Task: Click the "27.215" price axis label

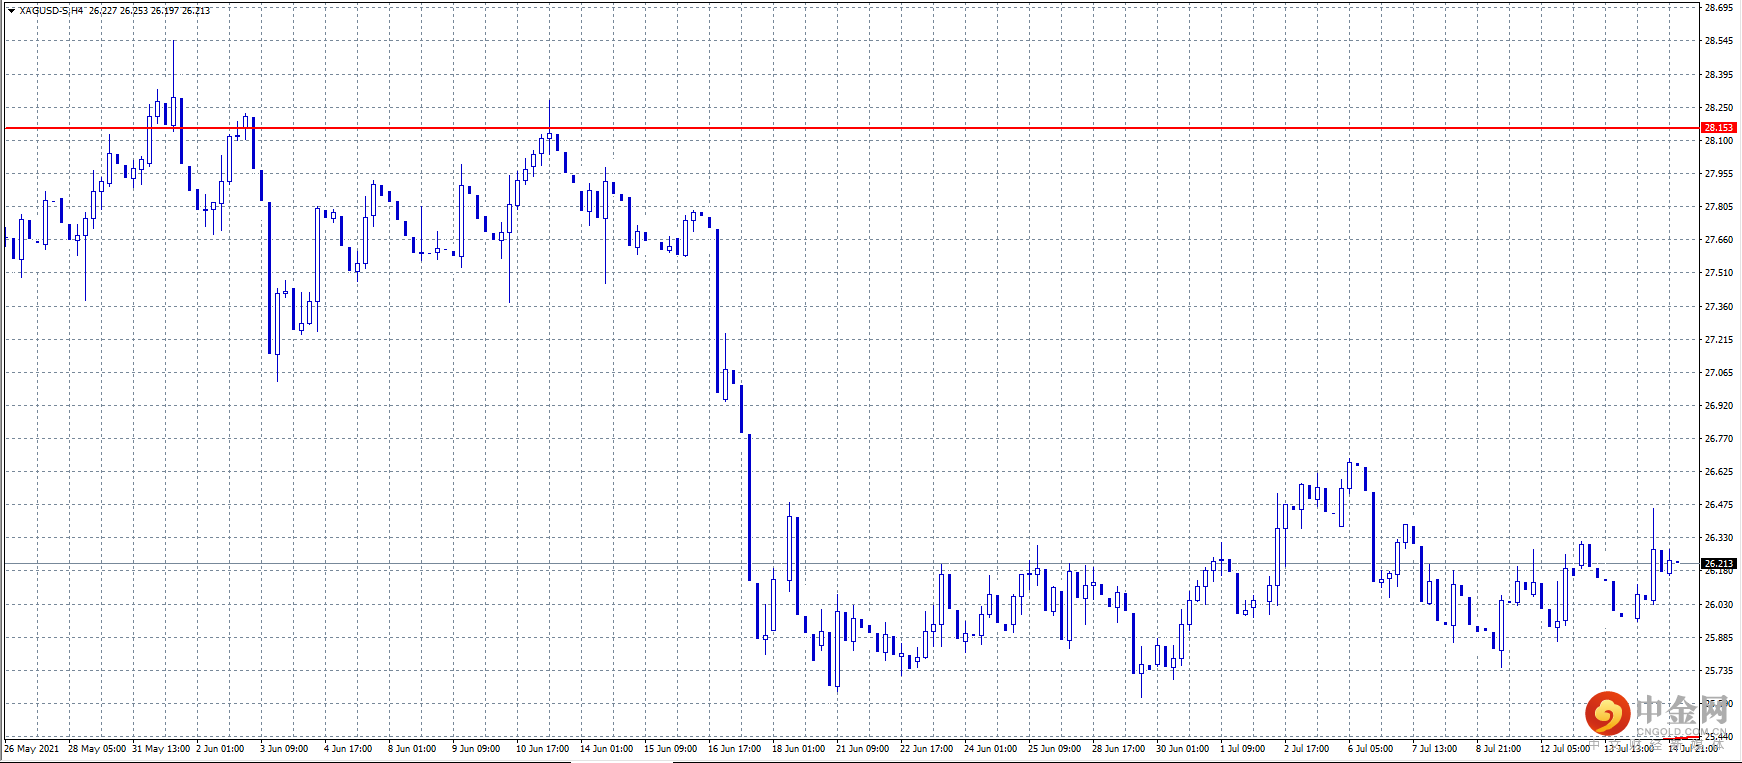Action: [1719, 340]
